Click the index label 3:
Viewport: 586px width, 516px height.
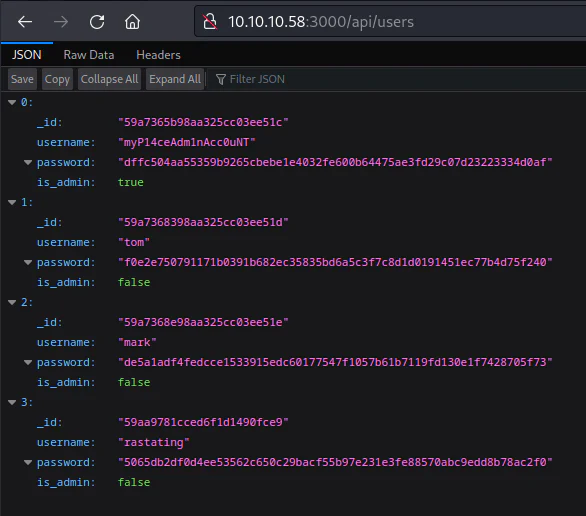(27, 402)
